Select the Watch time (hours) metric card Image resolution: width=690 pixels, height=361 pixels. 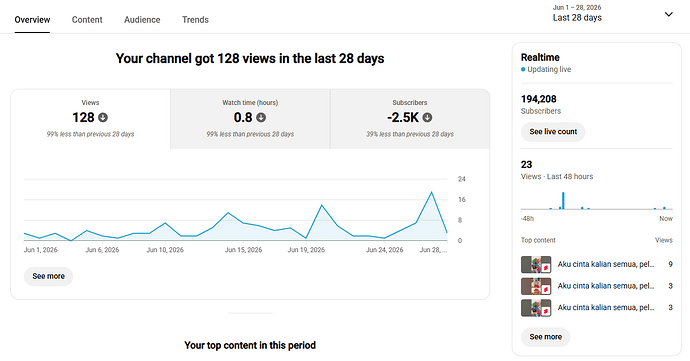tap(250, 119)
